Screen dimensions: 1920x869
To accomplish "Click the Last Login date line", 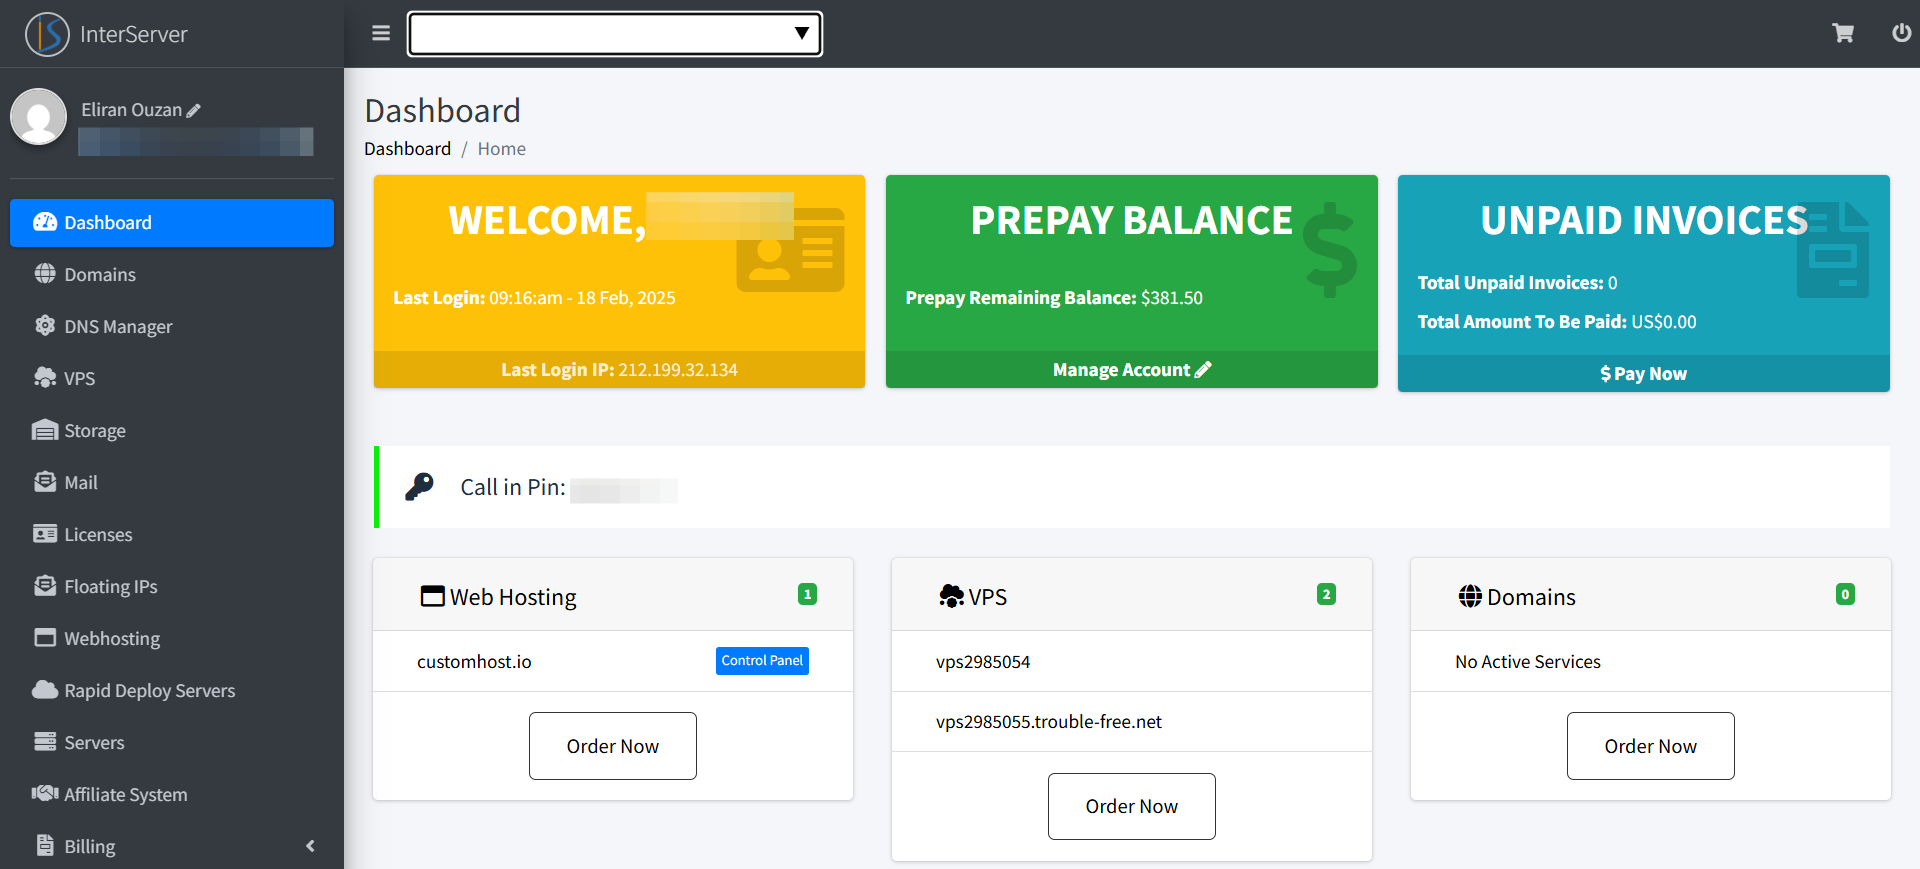I will pos(534,298).
